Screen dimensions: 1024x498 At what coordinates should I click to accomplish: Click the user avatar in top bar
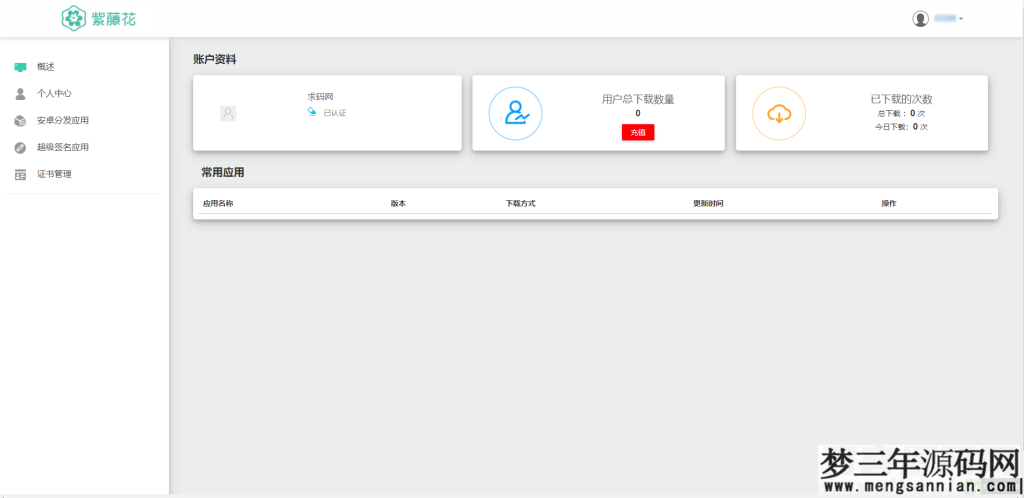tap(920, 19)
